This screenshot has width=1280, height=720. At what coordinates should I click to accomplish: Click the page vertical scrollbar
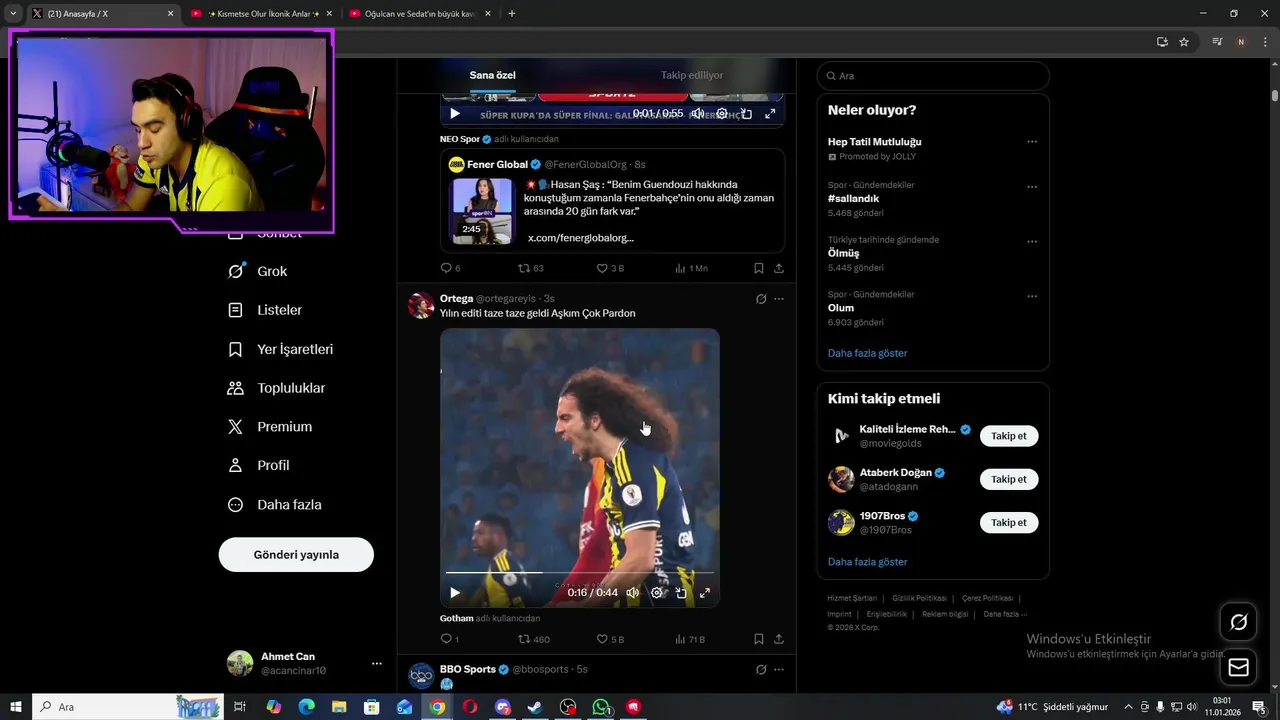pos(1275,96)
